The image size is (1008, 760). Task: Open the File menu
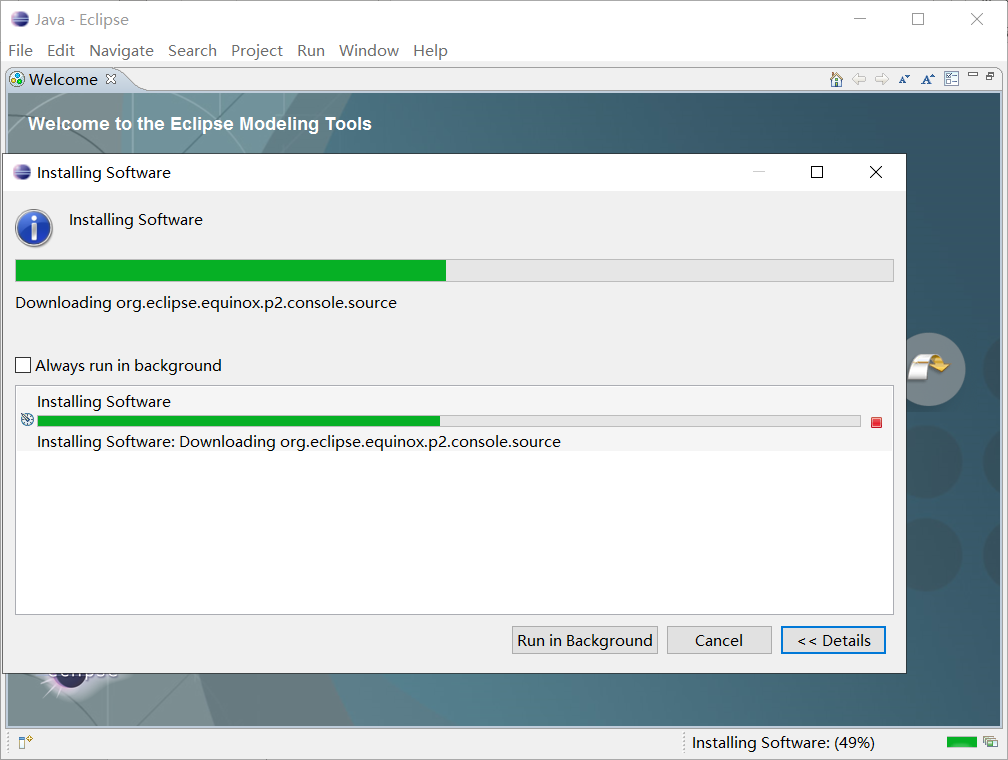pyautogui.click(x=21, y=50)
